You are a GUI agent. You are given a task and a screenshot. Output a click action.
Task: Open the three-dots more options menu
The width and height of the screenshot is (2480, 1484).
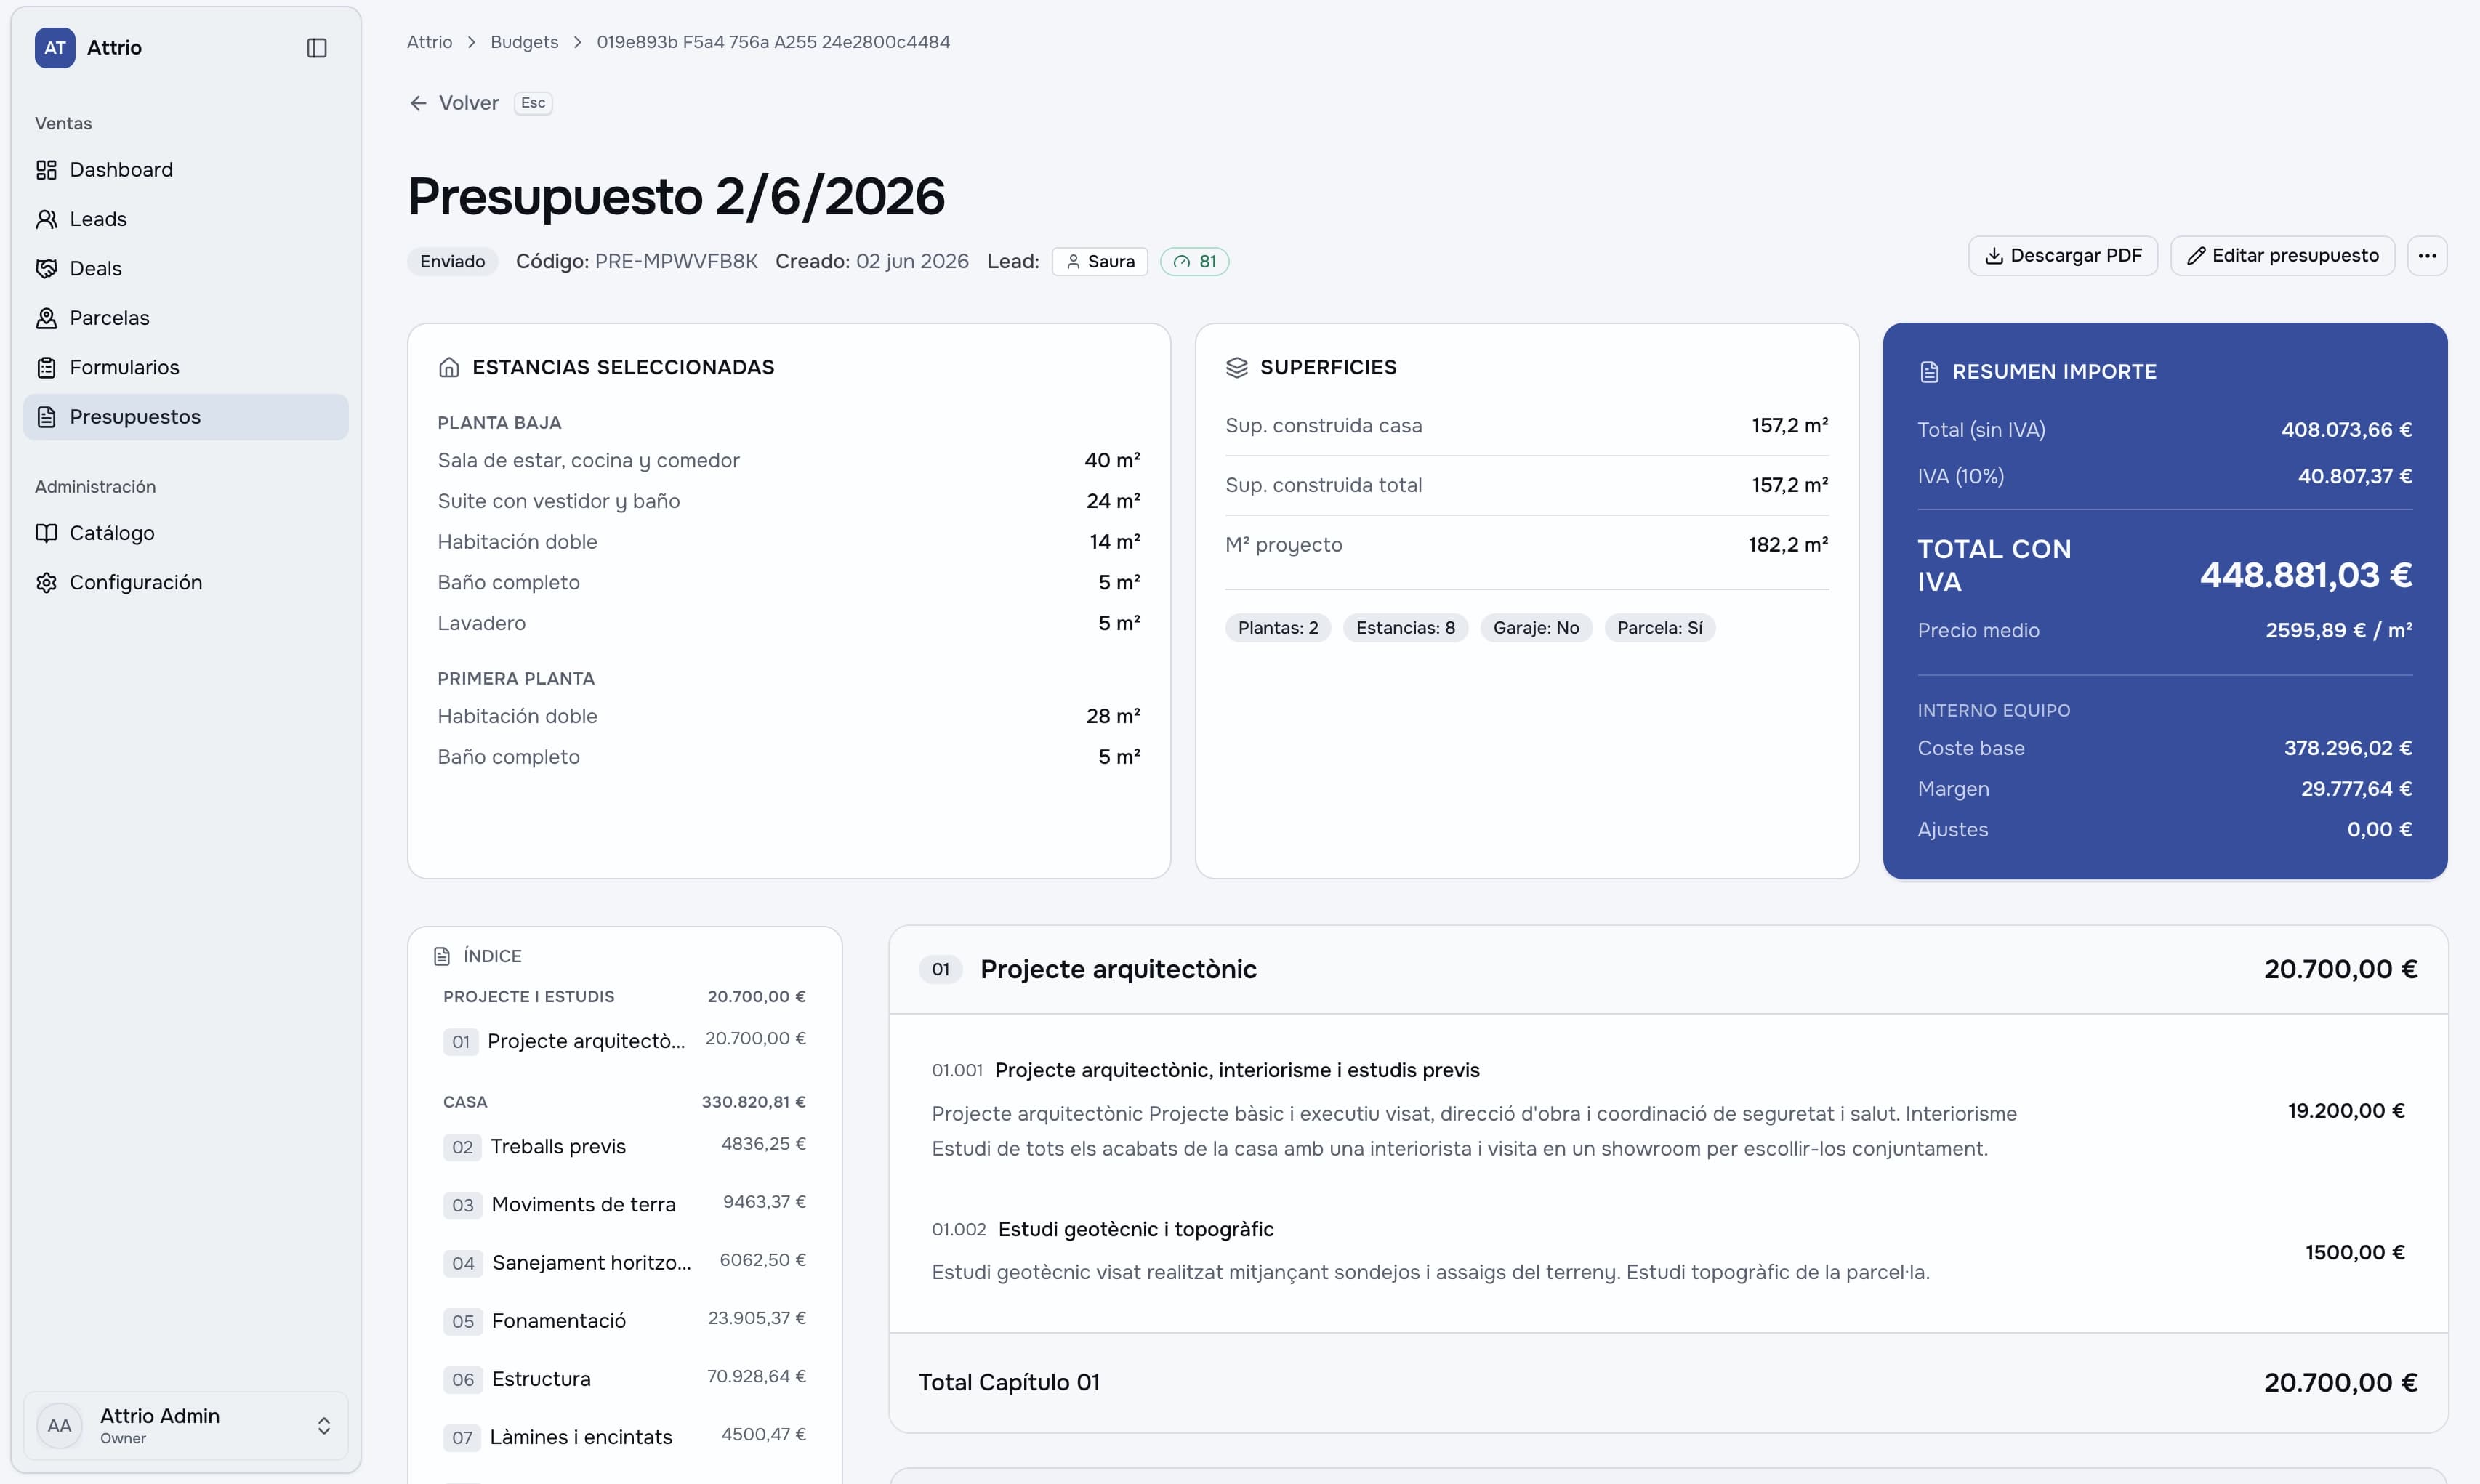point(2427,256)
